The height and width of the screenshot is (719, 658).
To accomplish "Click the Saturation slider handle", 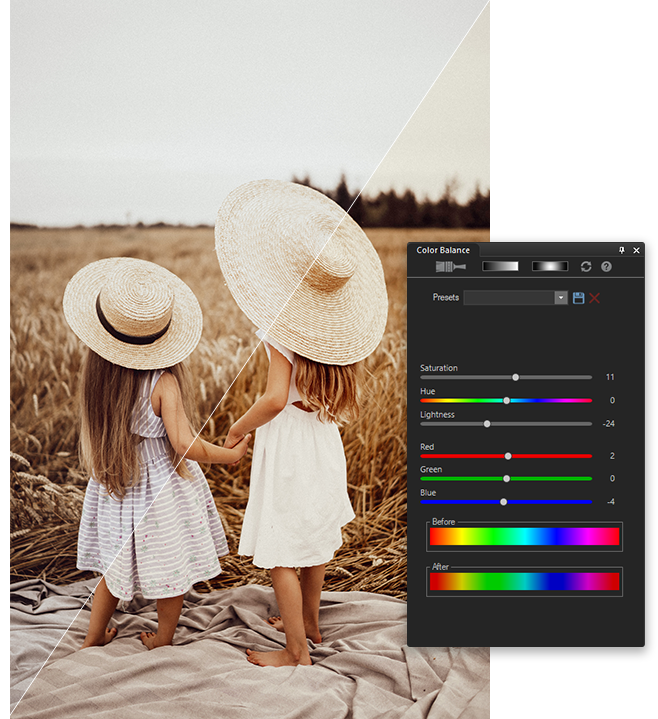I will click(x=515, y=377).
